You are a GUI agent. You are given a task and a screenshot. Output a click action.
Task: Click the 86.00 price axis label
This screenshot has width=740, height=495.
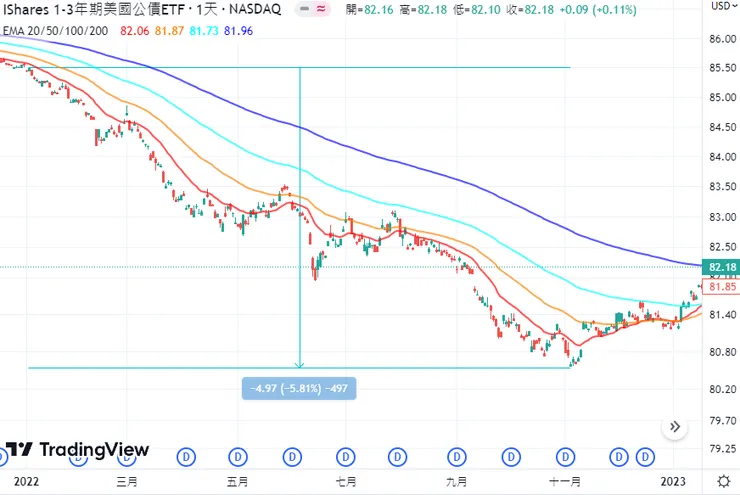click(723, 39)
